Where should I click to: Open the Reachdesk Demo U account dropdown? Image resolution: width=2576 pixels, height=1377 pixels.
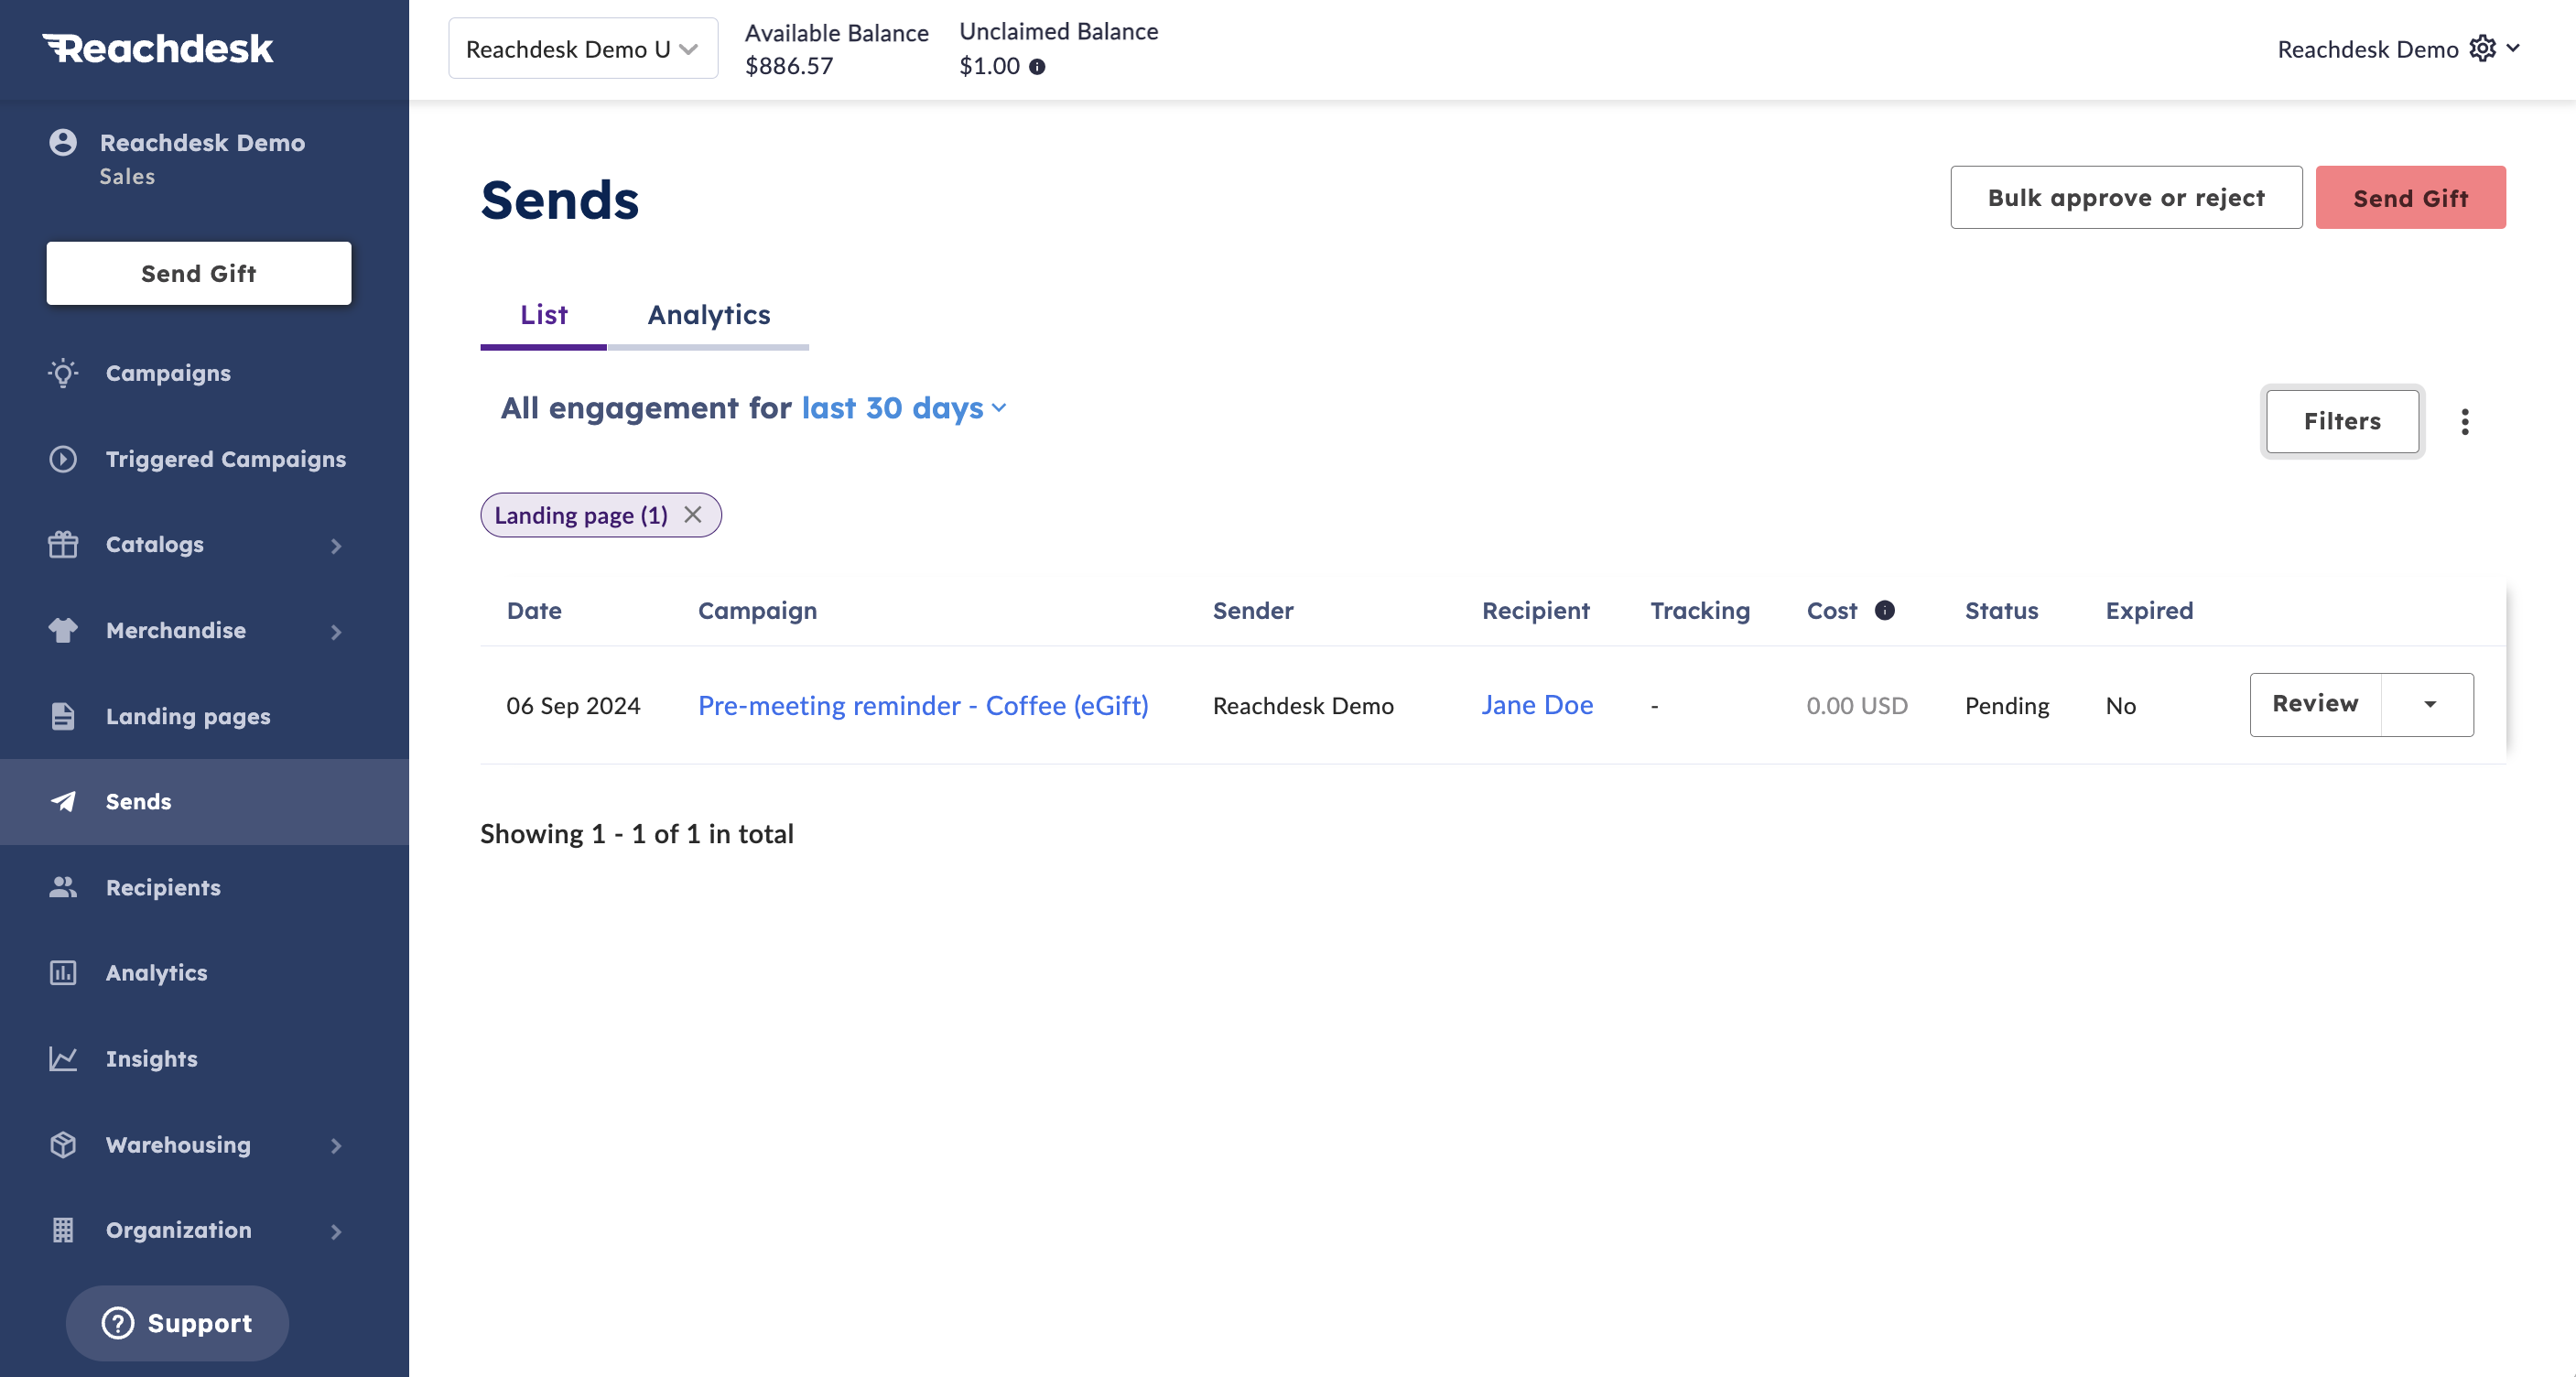(583, 48)
